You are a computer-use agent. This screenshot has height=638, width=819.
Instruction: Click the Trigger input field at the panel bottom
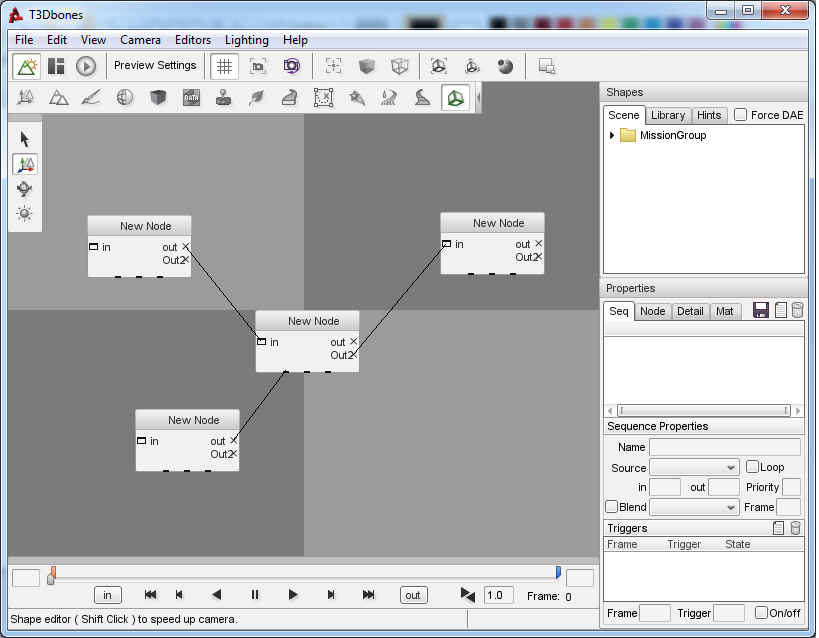tap(729, 613)
